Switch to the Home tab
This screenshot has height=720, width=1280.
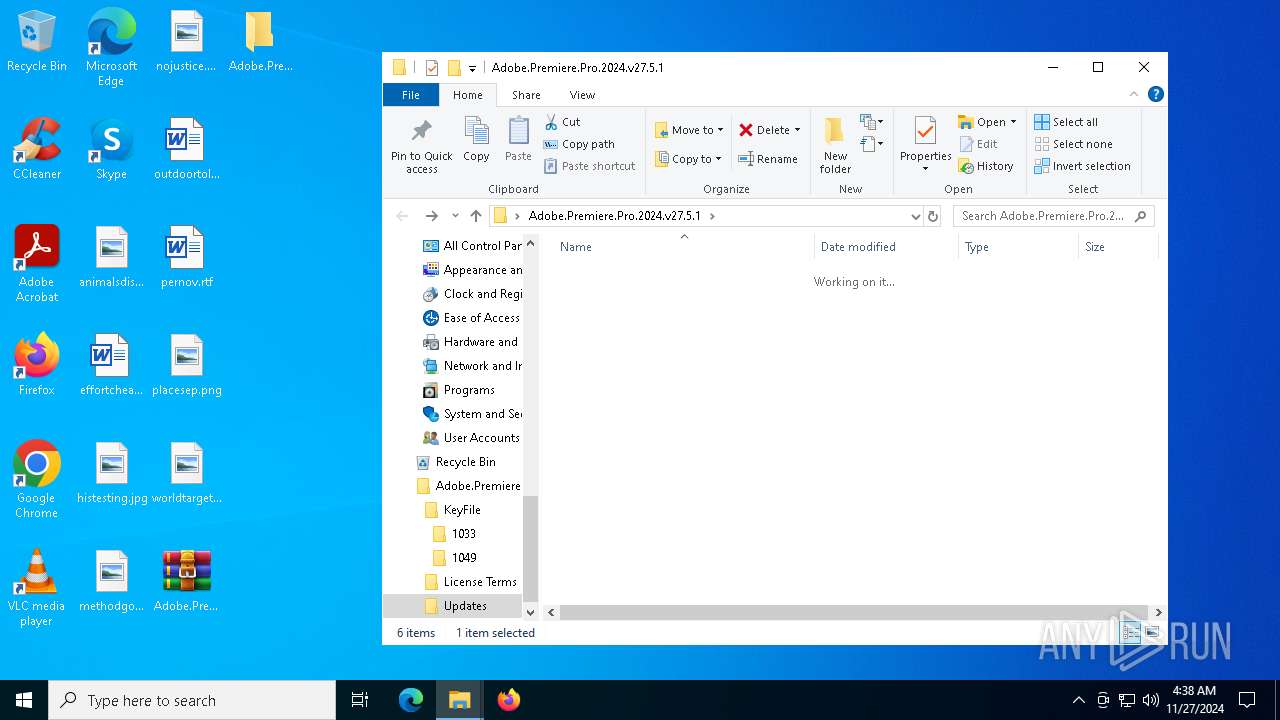click(x=467, y=95)
